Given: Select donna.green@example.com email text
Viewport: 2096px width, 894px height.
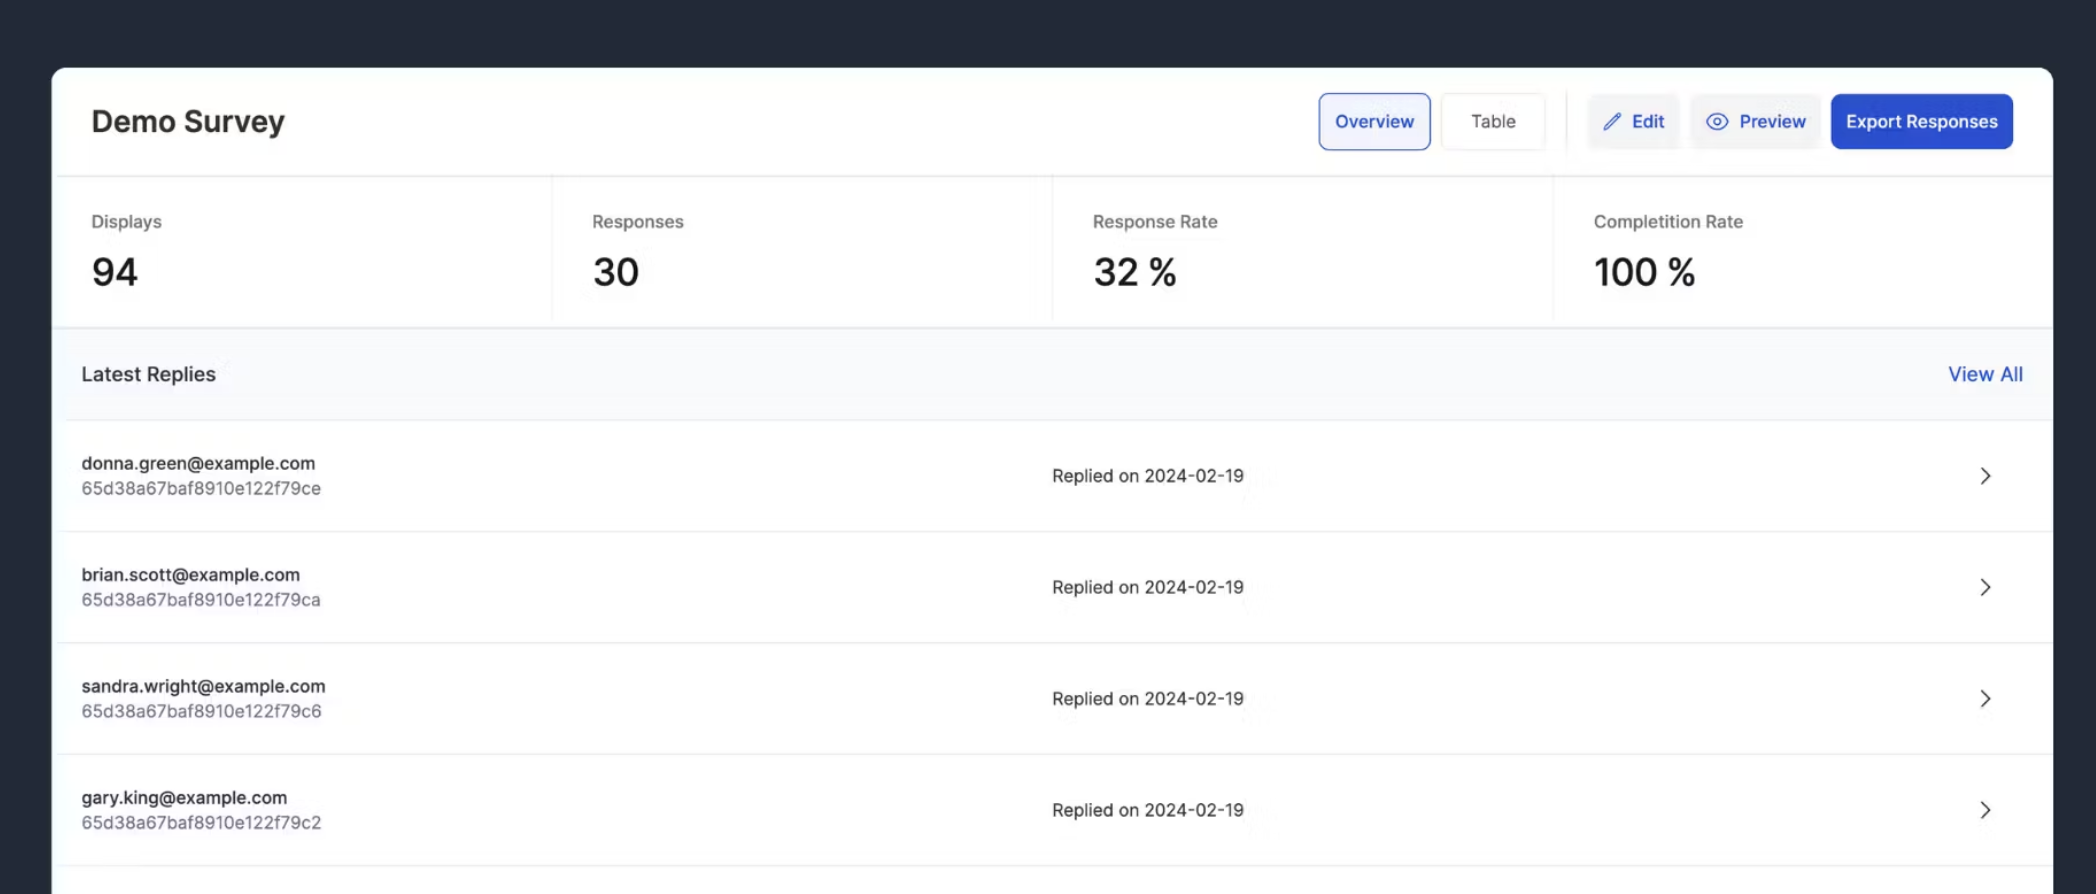Looking at the screenshot, I should click(198, 463).
